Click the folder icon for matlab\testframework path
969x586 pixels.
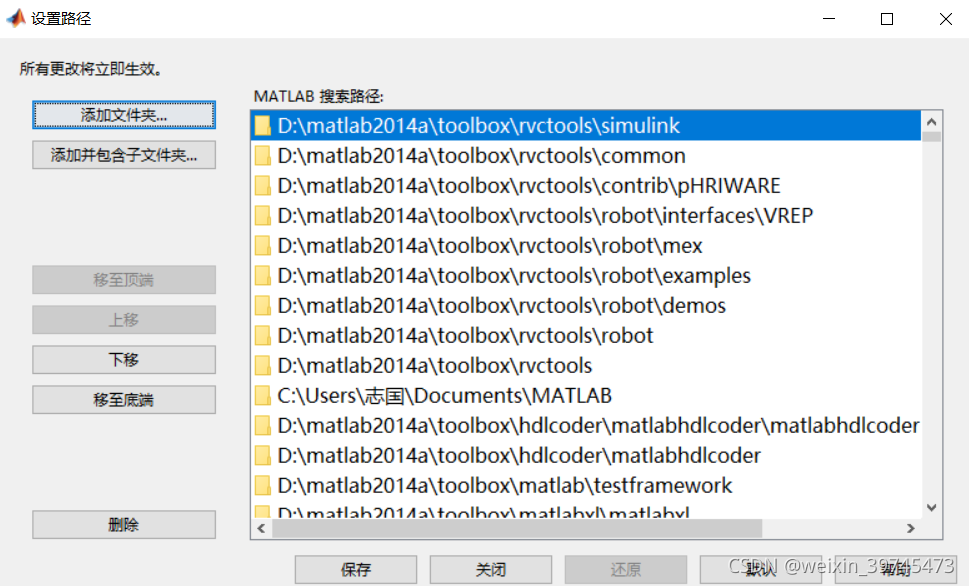click(x=262, y=484)
